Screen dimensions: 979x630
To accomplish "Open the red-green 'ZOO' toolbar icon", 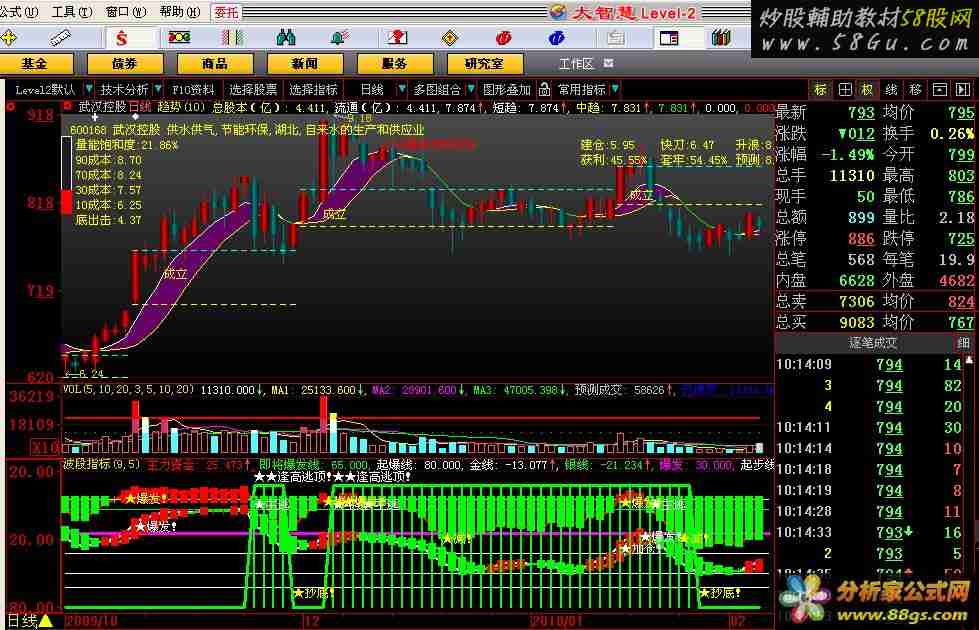I will 179,38.
